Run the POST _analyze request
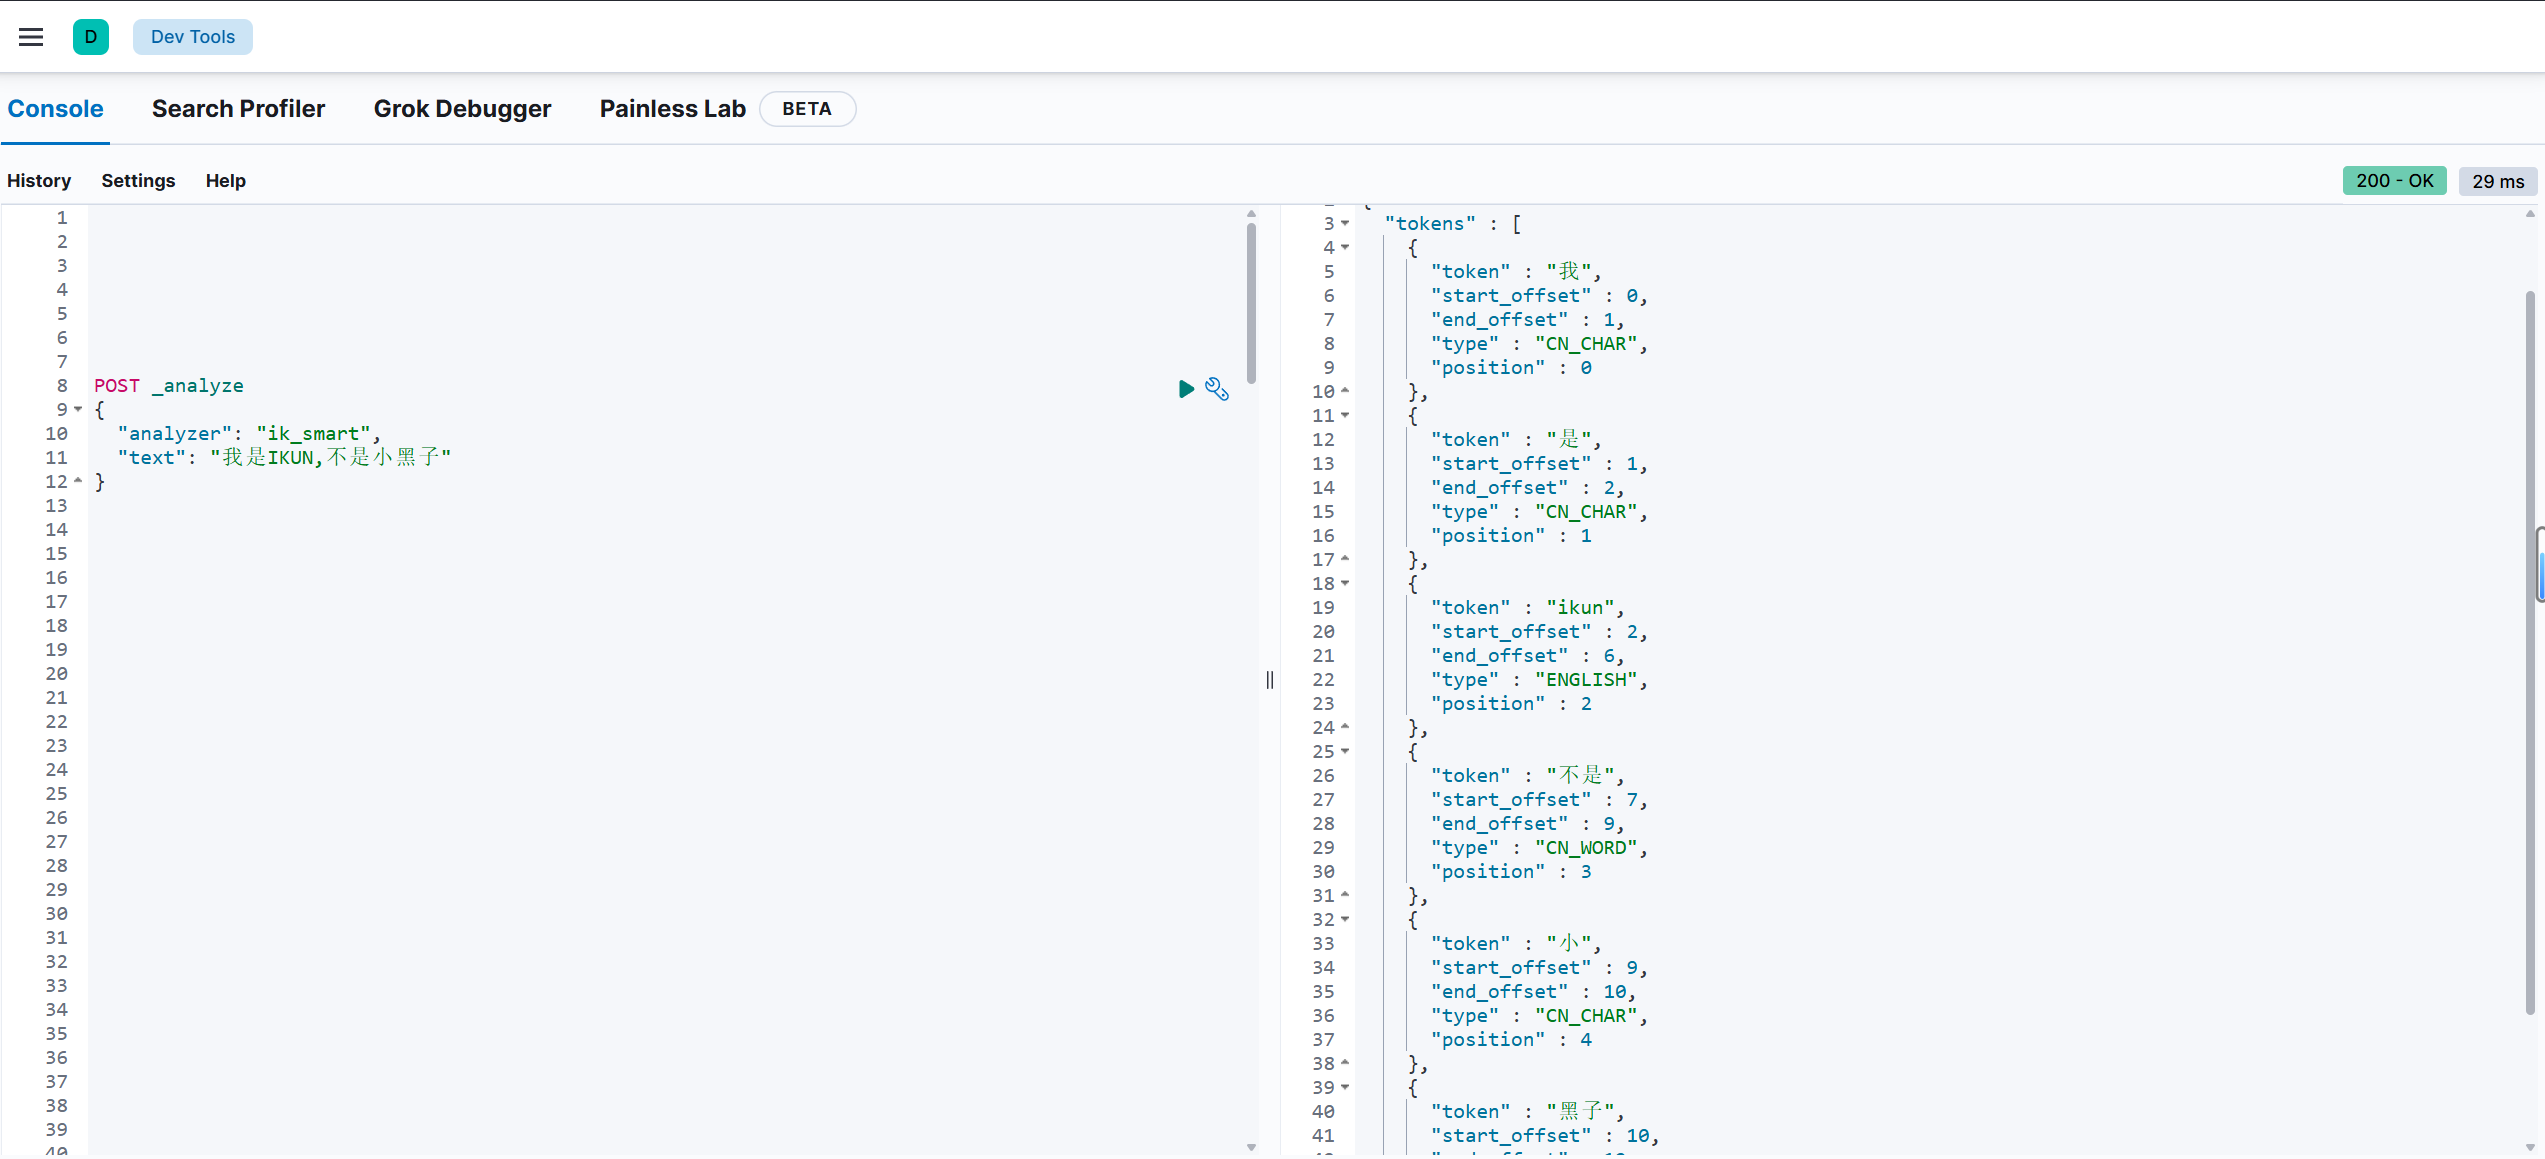 coord(1186,388)
